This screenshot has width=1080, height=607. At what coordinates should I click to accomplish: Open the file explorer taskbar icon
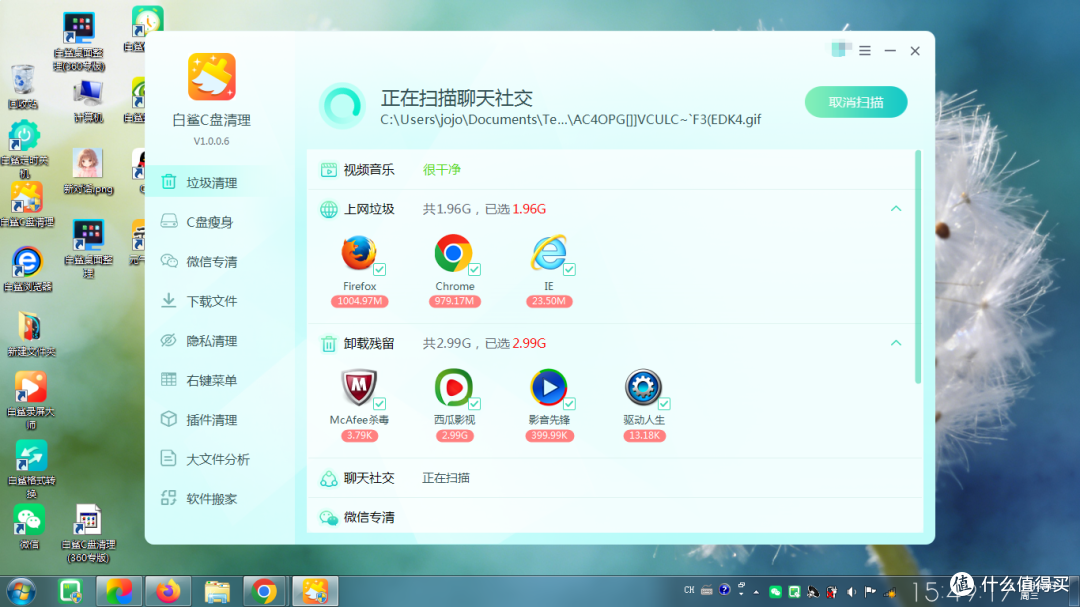(216, 592)
